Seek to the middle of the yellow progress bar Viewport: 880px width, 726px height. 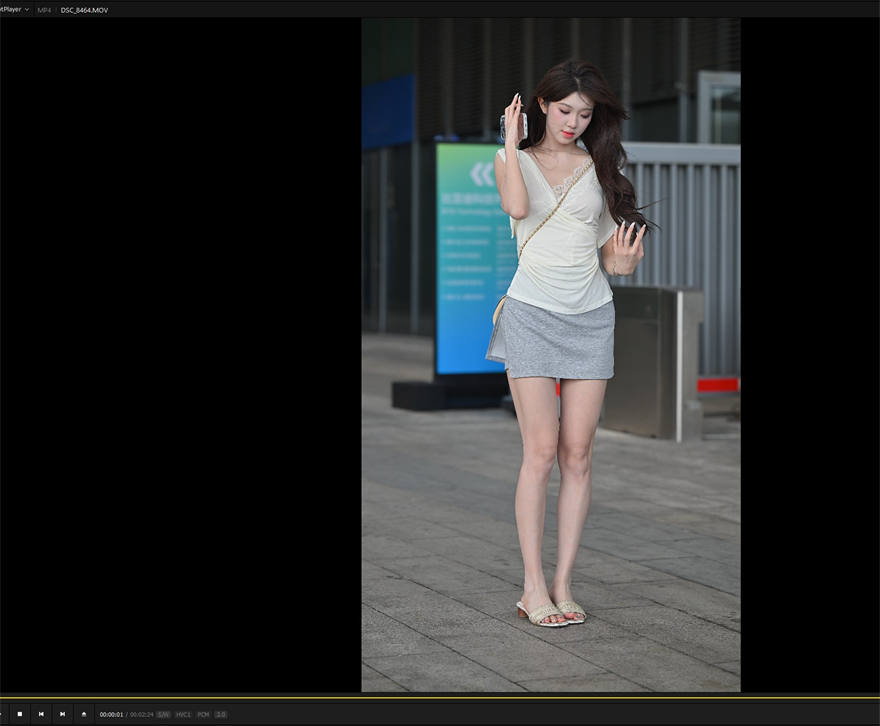[440, 697]
